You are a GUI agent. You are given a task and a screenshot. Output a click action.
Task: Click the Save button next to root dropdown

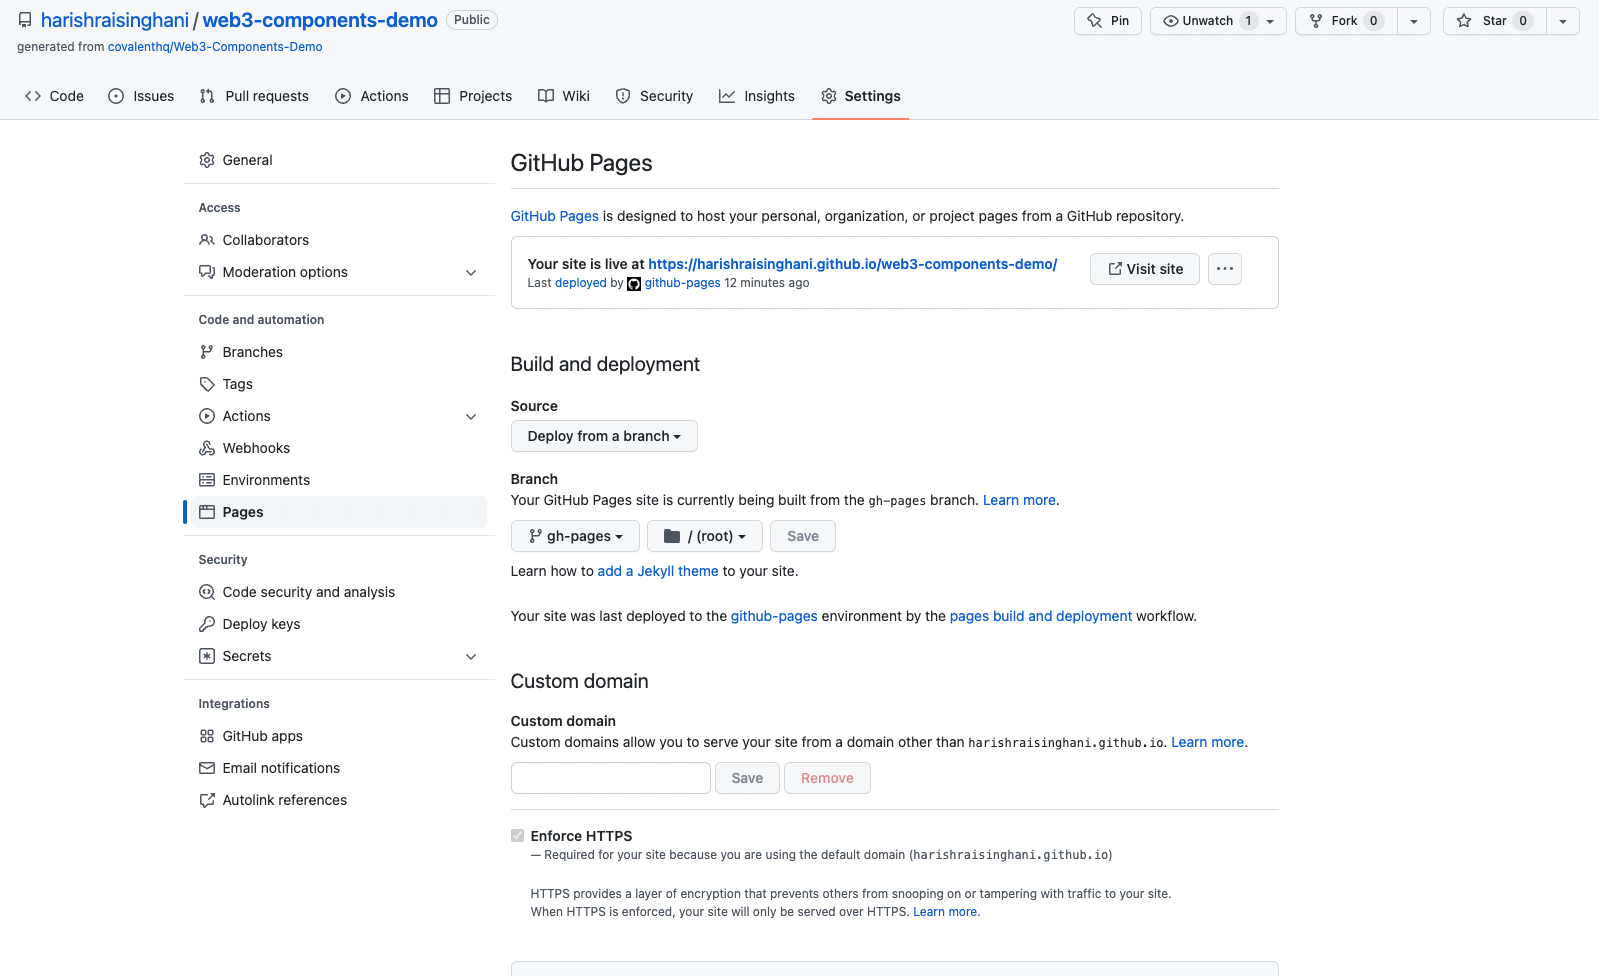coord(803,536)
